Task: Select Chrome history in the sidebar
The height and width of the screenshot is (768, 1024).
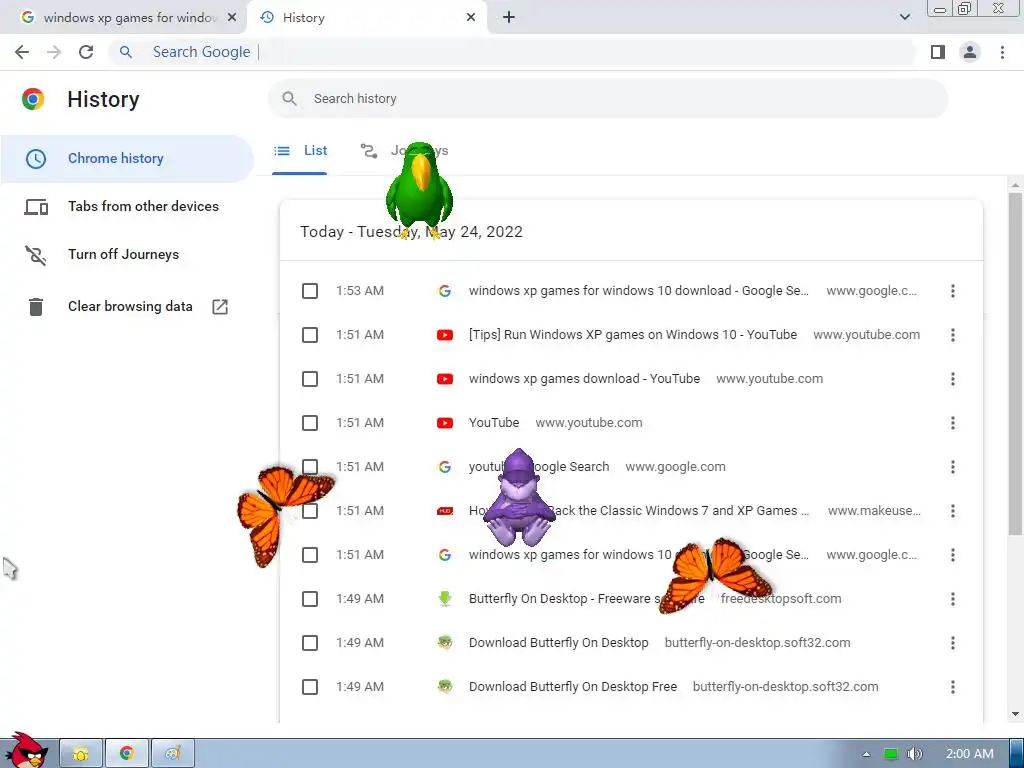Action: tap(127, 159)
